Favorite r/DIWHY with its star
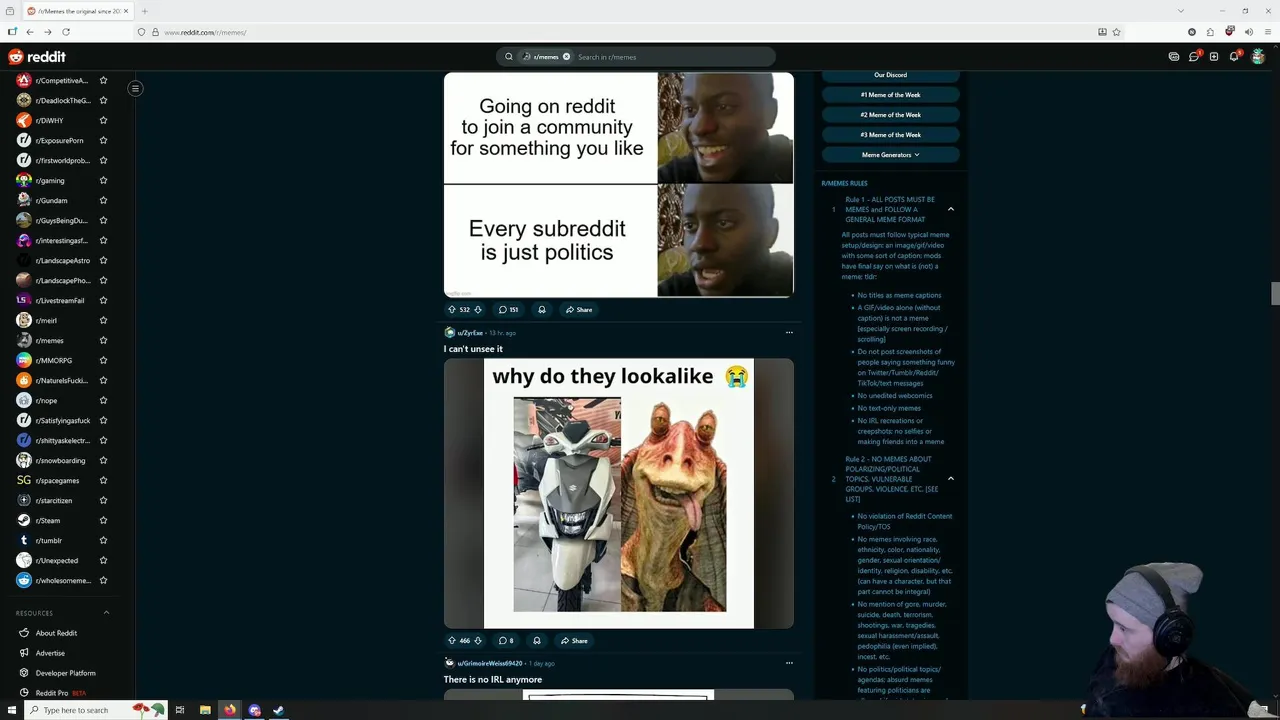 (x=103, y=121)
